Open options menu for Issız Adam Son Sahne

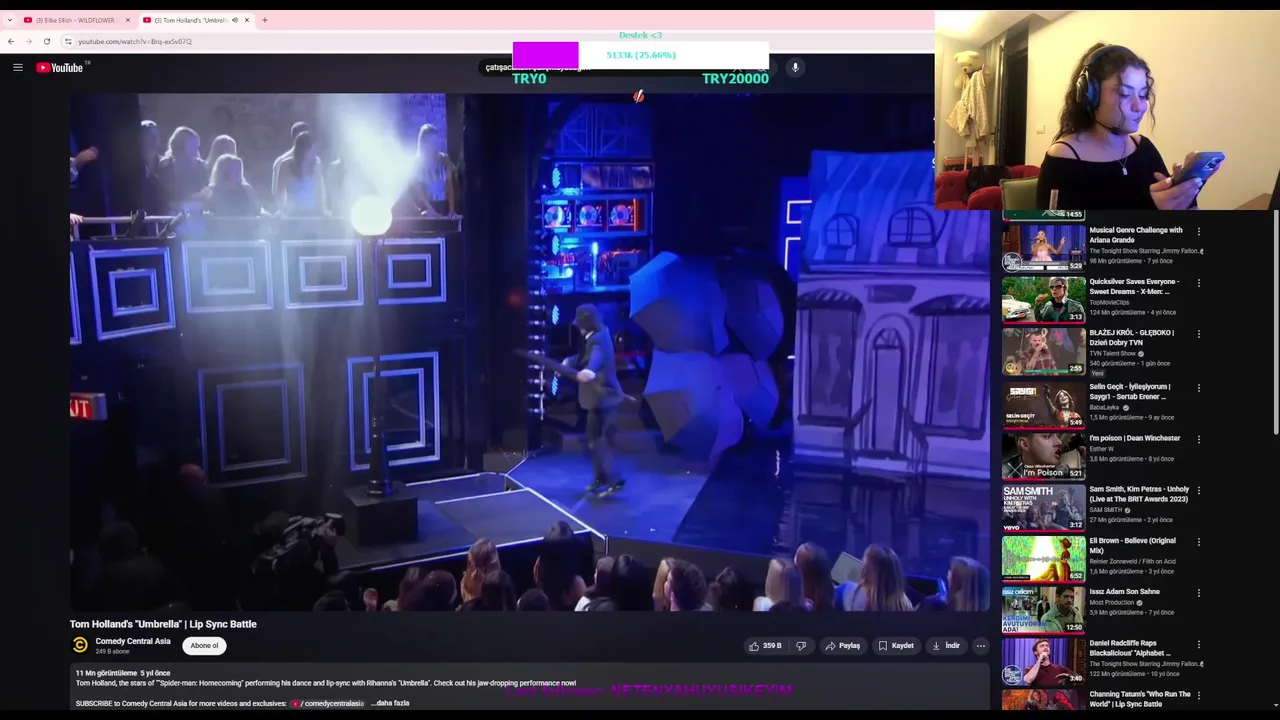point(1199,593)
